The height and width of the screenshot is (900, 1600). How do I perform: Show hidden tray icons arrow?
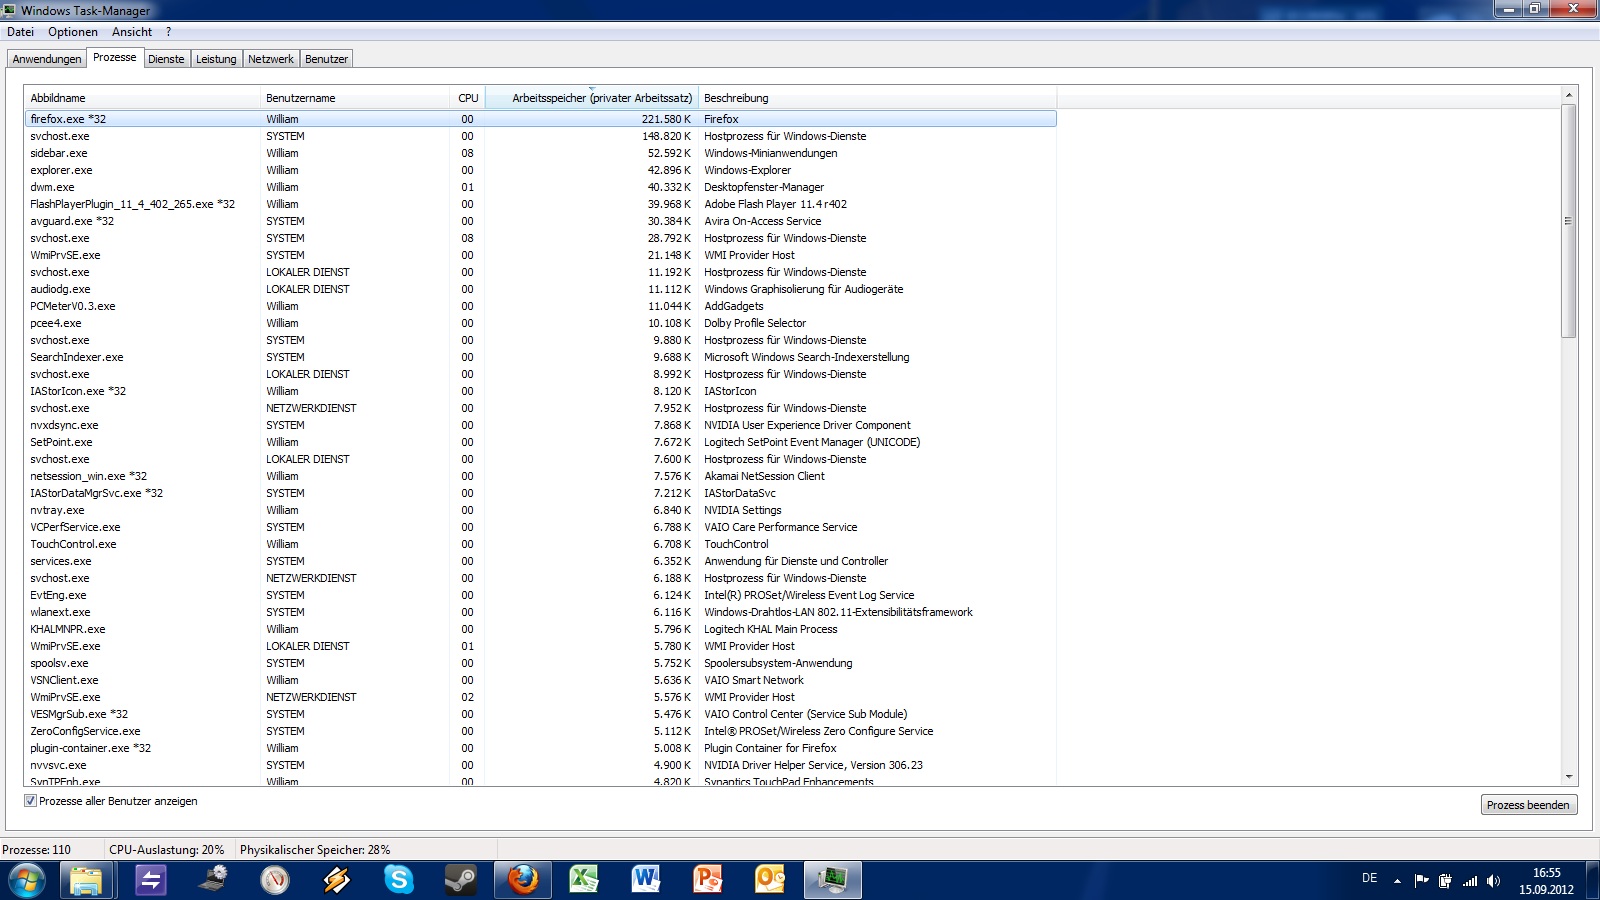tap(1397, 881)
